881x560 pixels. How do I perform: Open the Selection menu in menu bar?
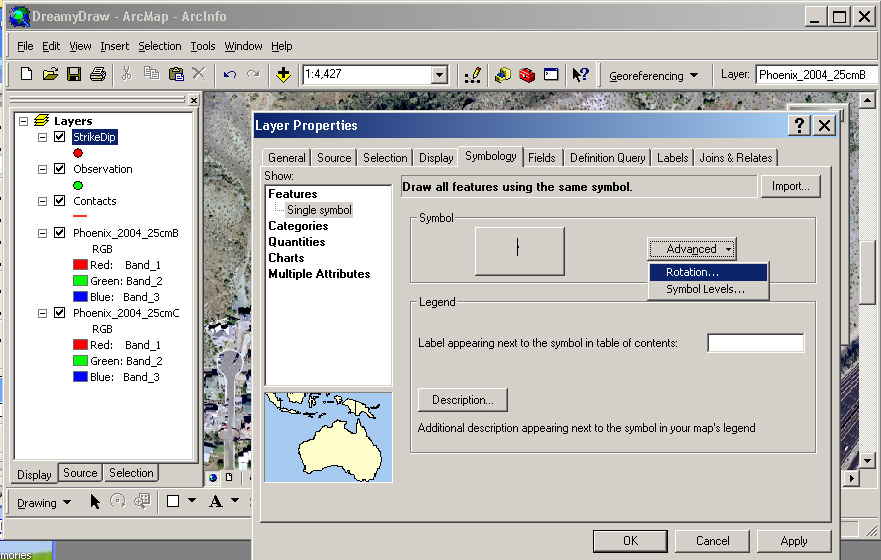[x=160, y=46]
